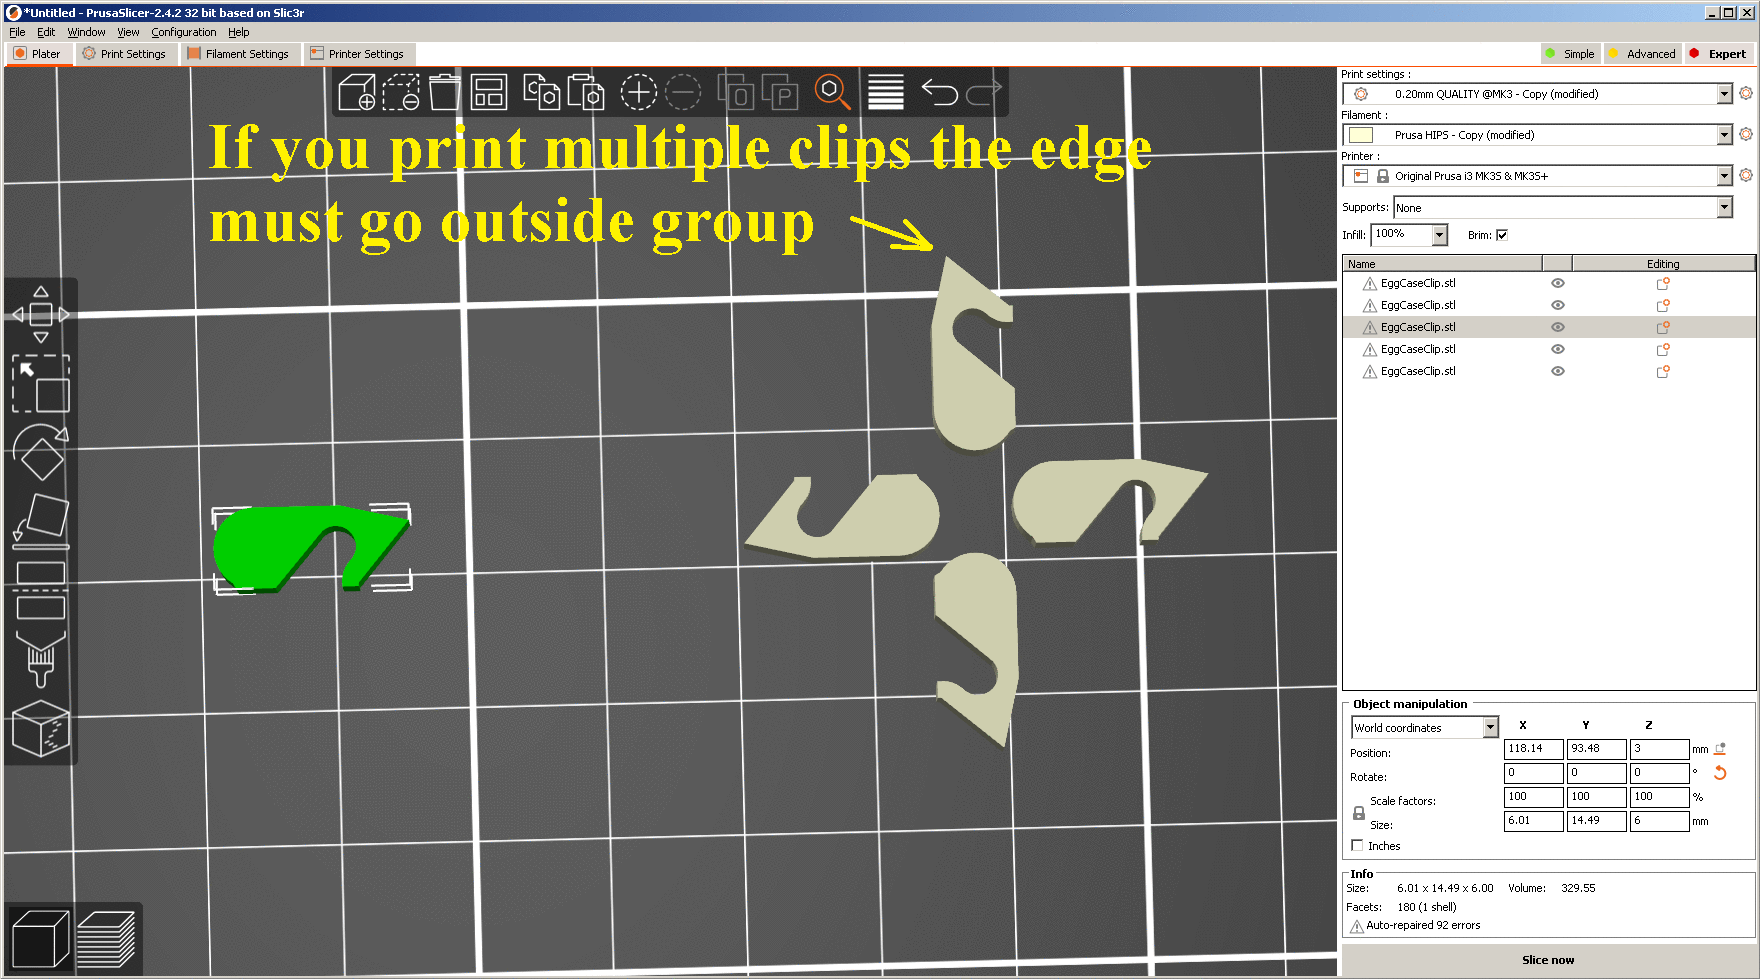Open the Configuration menu

click(x=183, y=32)
